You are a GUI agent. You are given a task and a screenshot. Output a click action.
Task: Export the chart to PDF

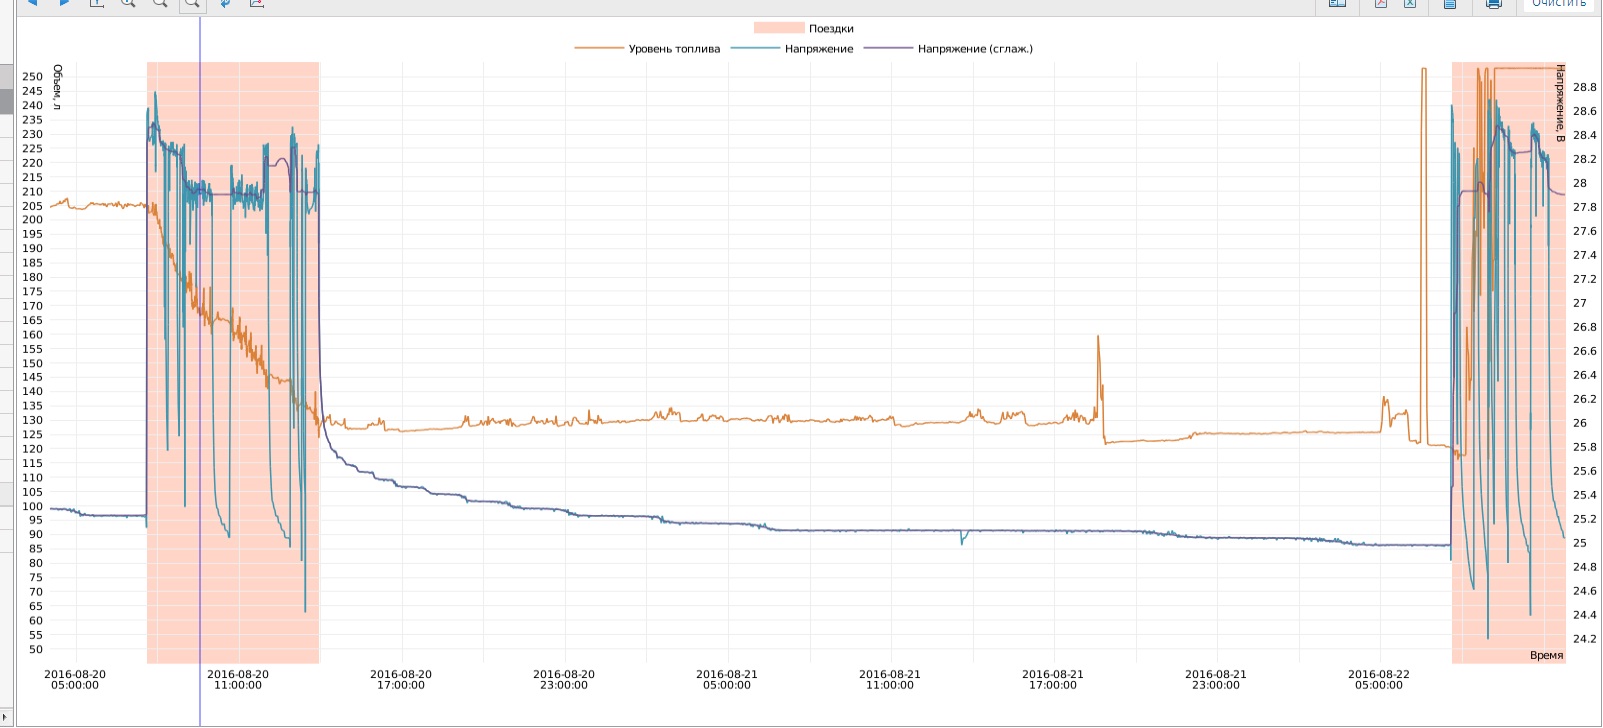(x=1381, y=4)
